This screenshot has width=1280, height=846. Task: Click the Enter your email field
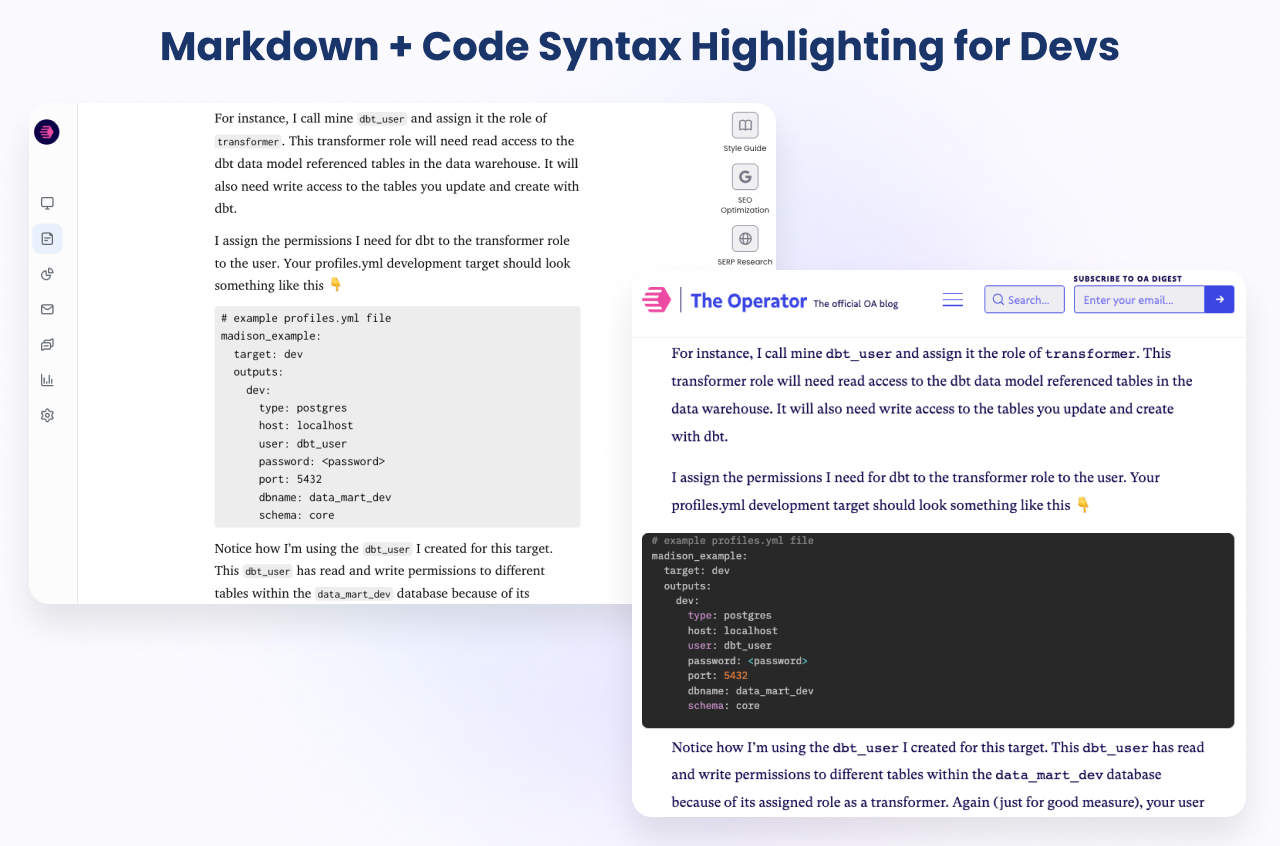(1139, 299)
